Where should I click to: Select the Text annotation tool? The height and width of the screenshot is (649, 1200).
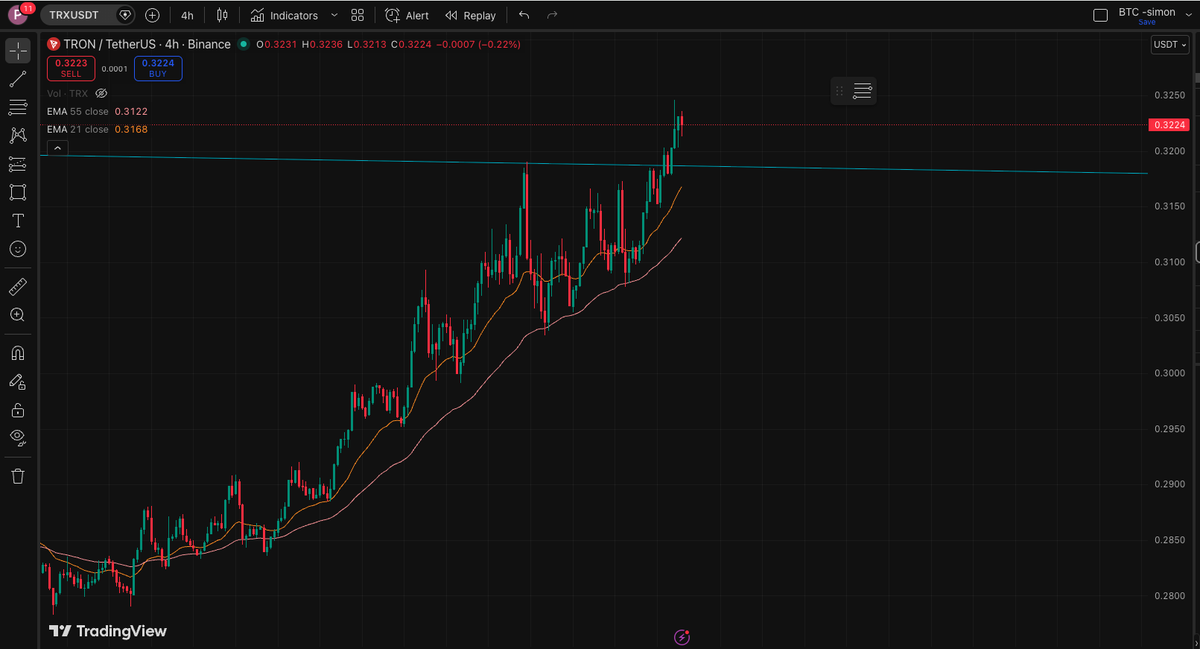point(18,220)
